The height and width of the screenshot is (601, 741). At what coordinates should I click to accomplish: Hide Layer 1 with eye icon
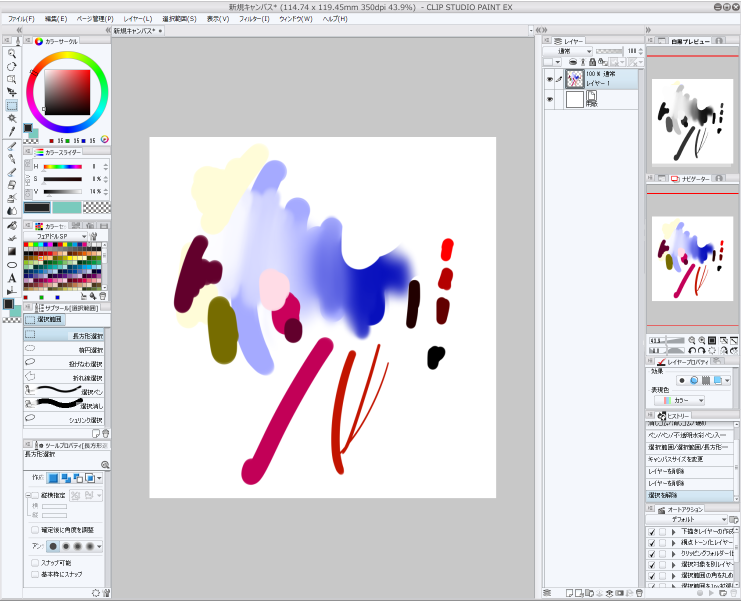[x=549, y=78]
